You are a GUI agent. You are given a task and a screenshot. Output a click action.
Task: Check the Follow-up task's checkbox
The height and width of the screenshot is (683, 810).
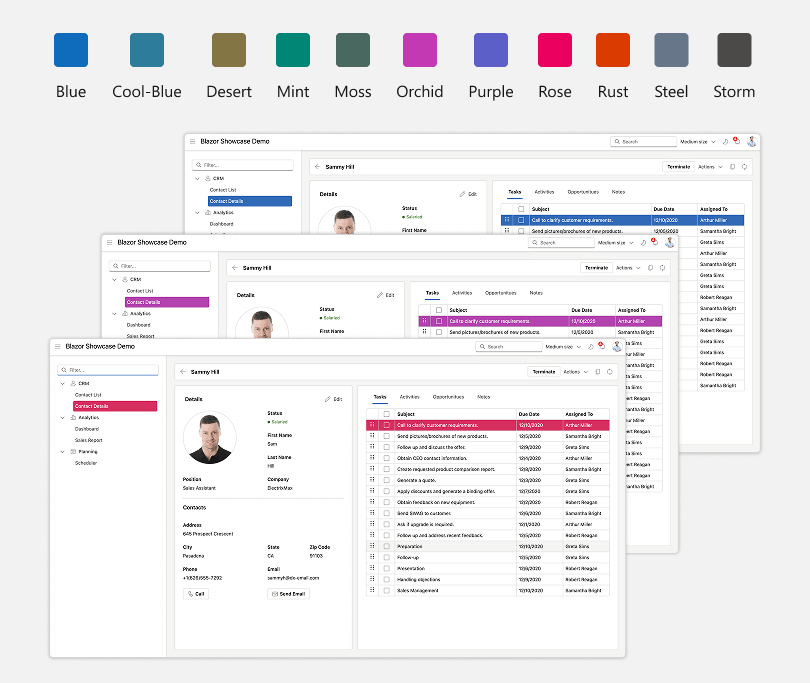click(x=386, y=556)
